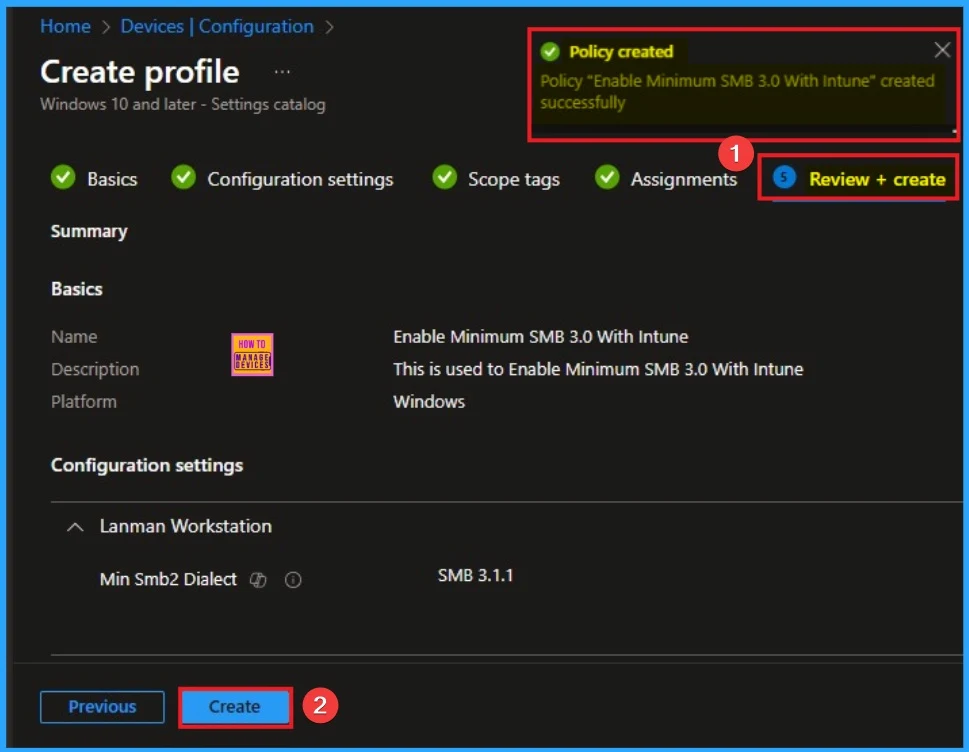The image size is (969, 752).
Task: Click the Policy created success icon
Action: 550,52
